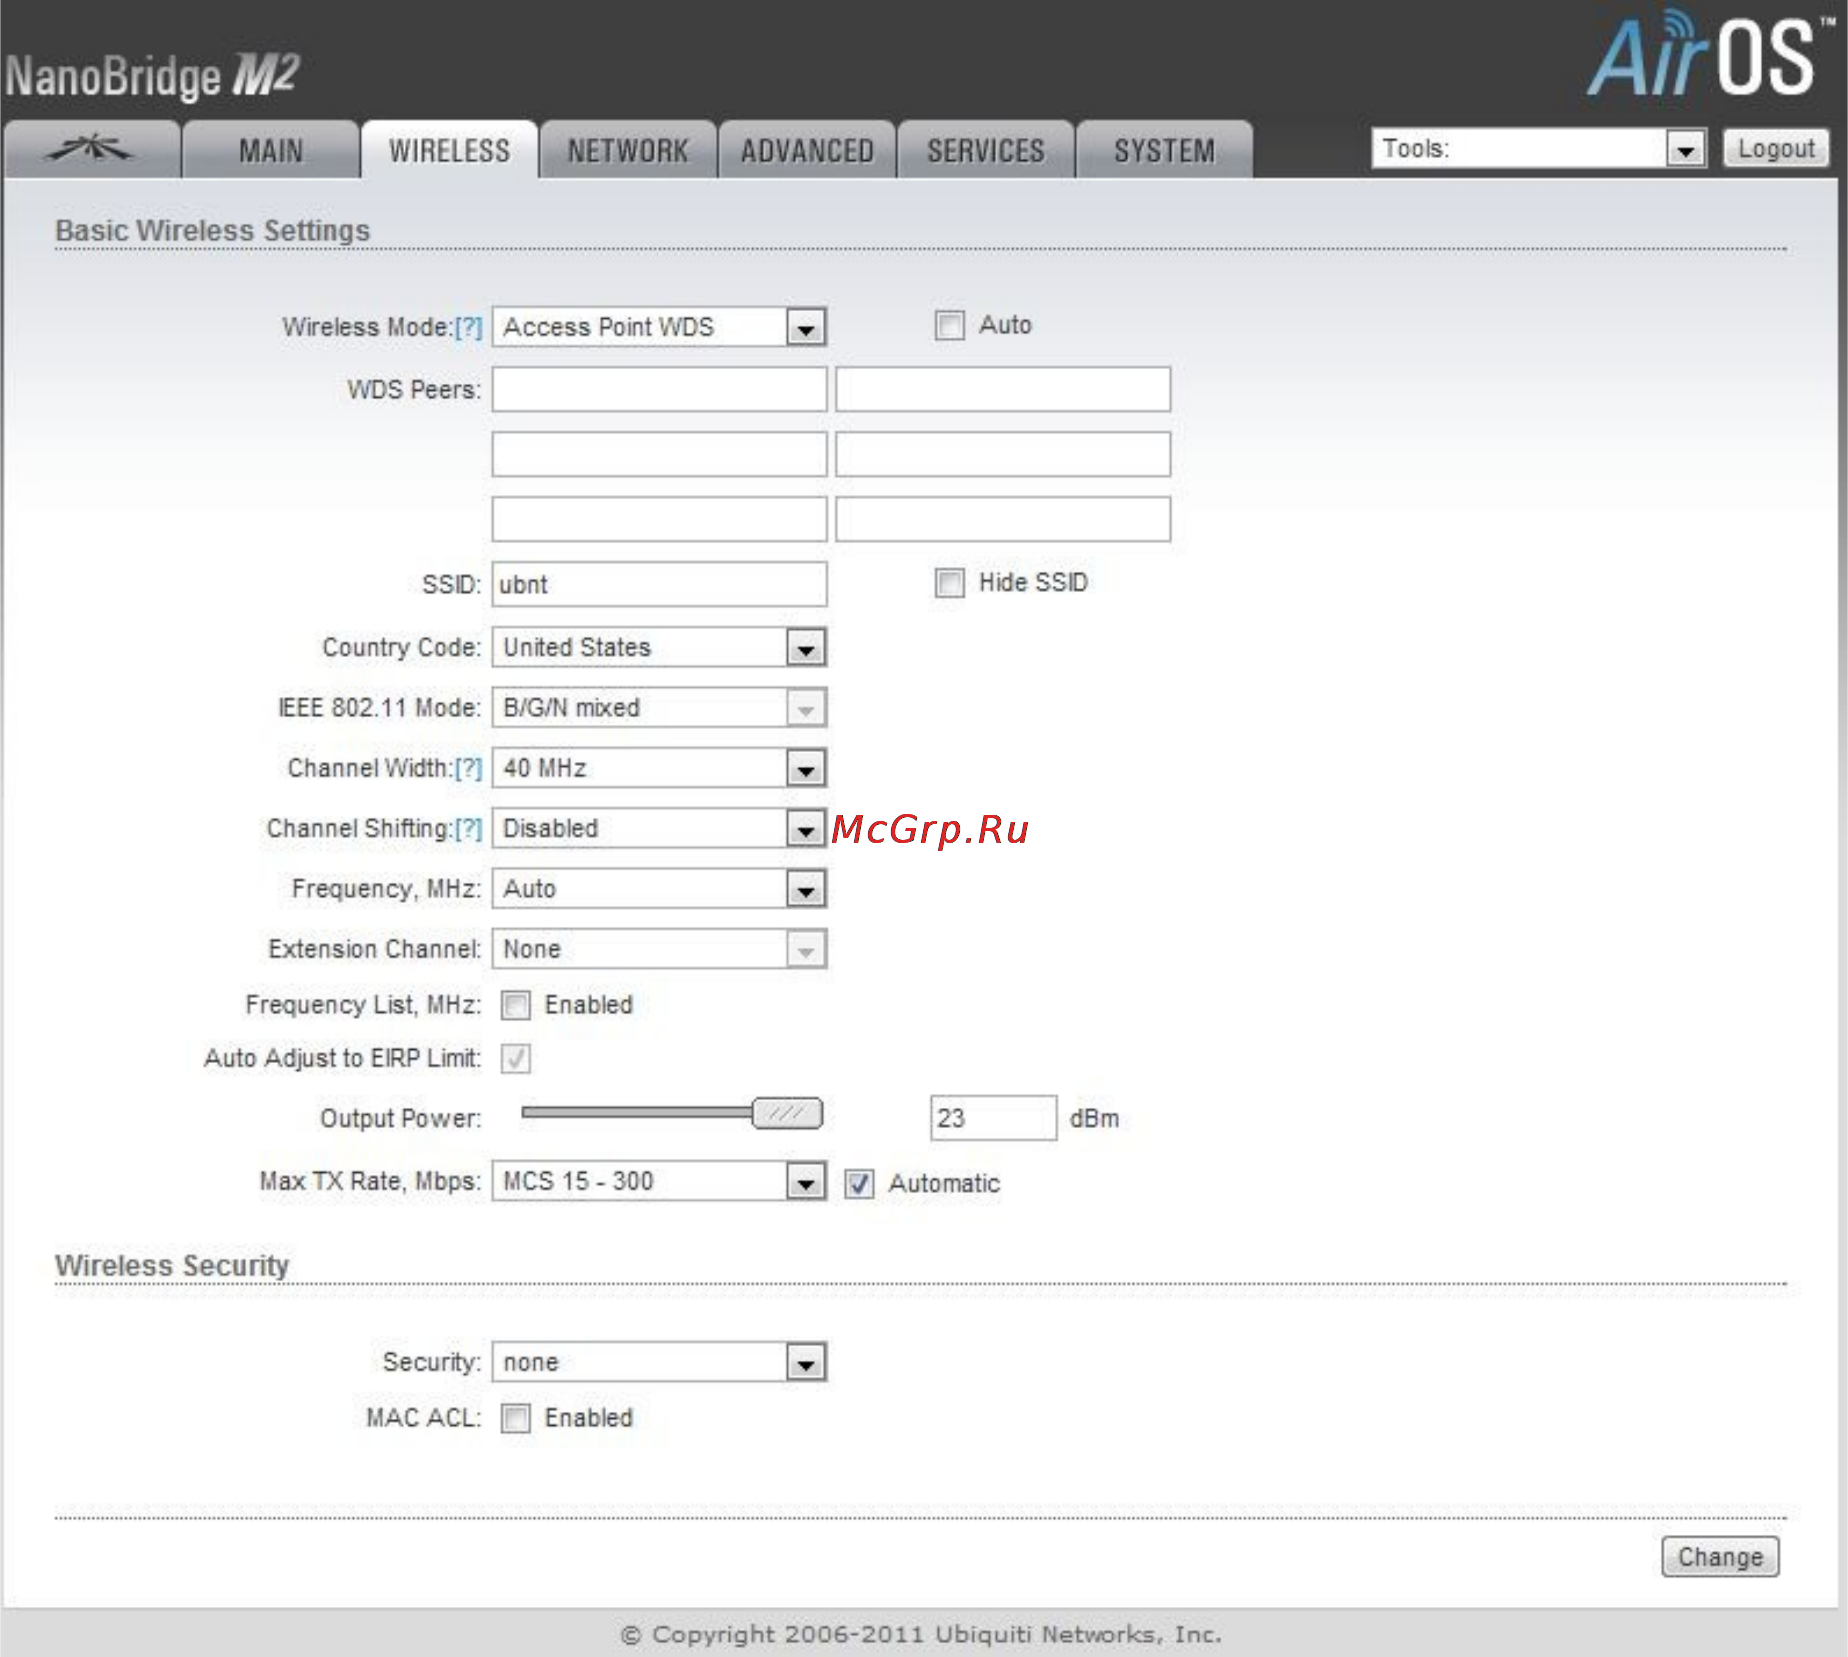Viewport: 1848px width, 1657px height.
Task: Expand the Wireless Mode dropdown
Action: click(x=659, y=327)
